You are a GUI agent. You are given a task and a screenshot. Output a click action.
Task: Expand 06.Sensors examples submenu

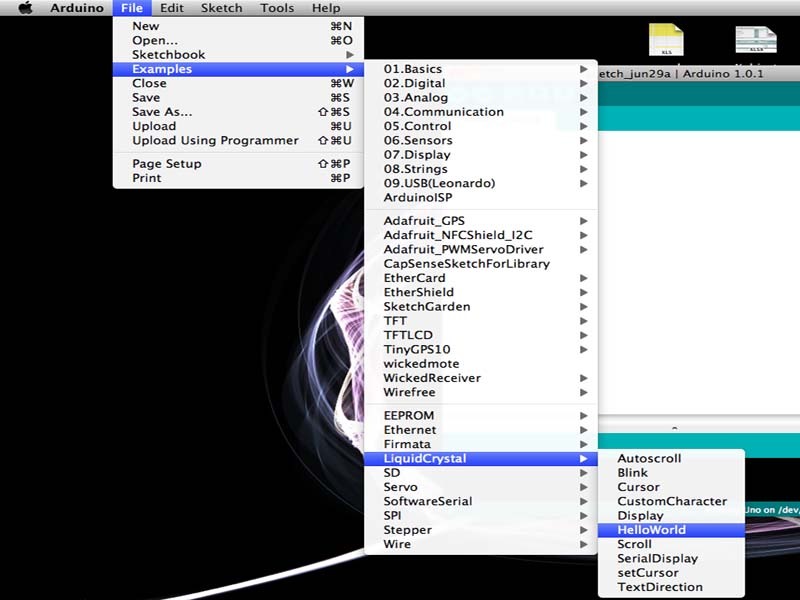tap(481, 140)
